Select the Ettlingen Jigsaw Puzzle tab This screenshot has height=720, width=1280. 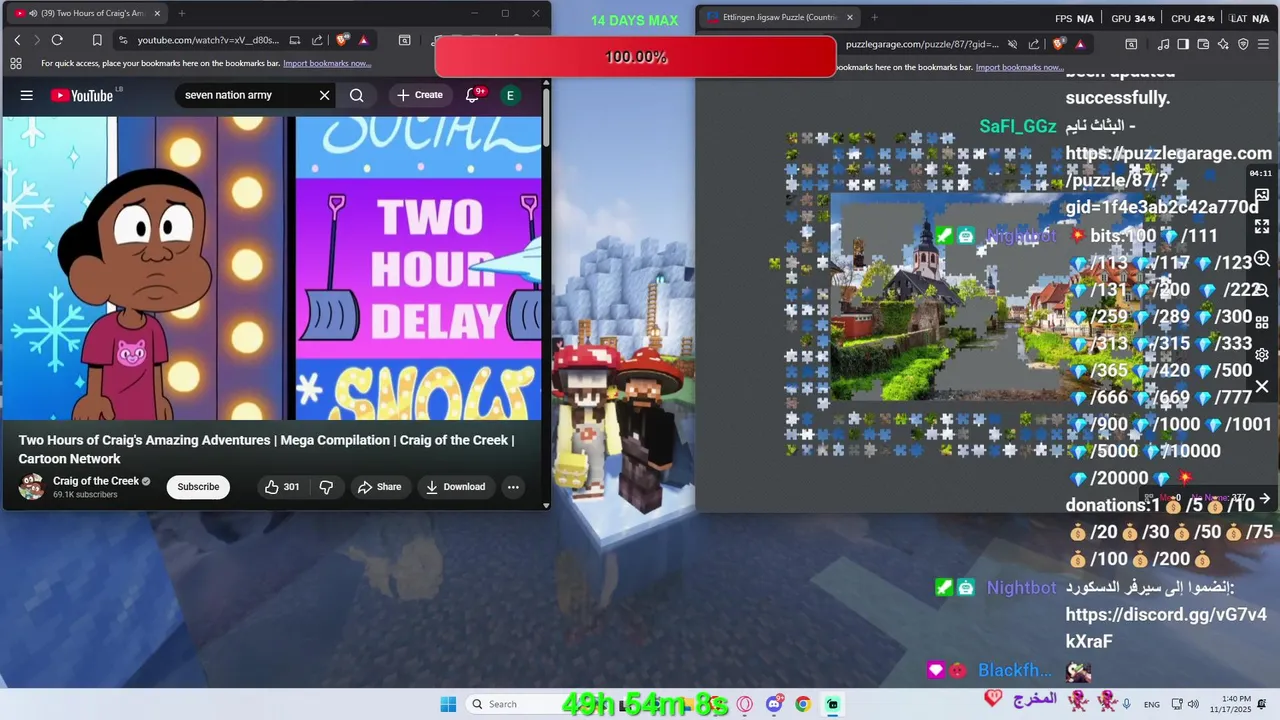[x=778, y=17]
